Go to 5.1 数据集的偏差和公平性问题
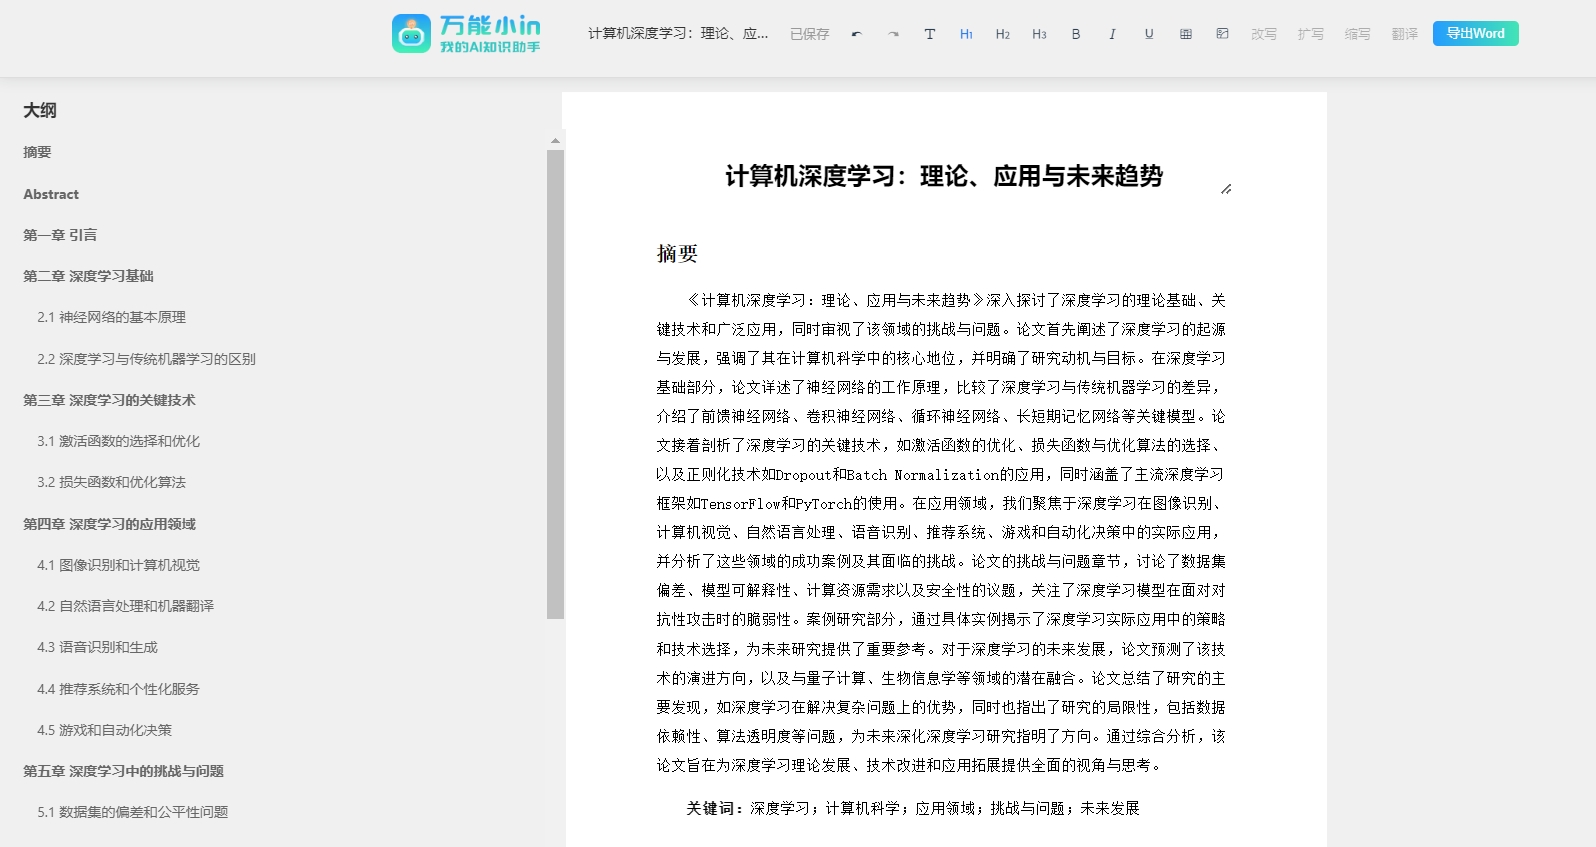1596x847 pixels. (x=132, y=812)
